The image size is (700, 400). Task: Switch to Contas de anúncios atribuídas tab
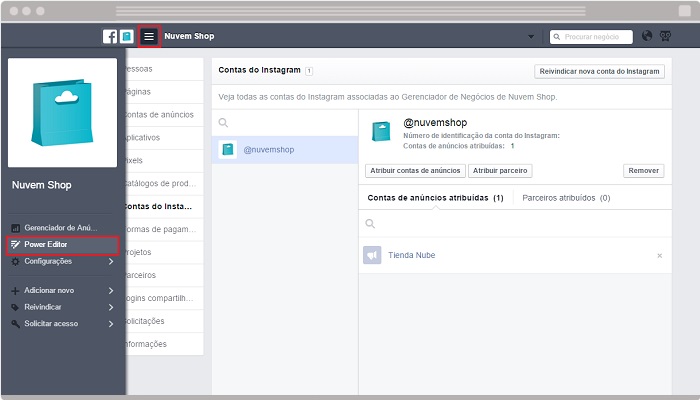(x=435, y=198)
